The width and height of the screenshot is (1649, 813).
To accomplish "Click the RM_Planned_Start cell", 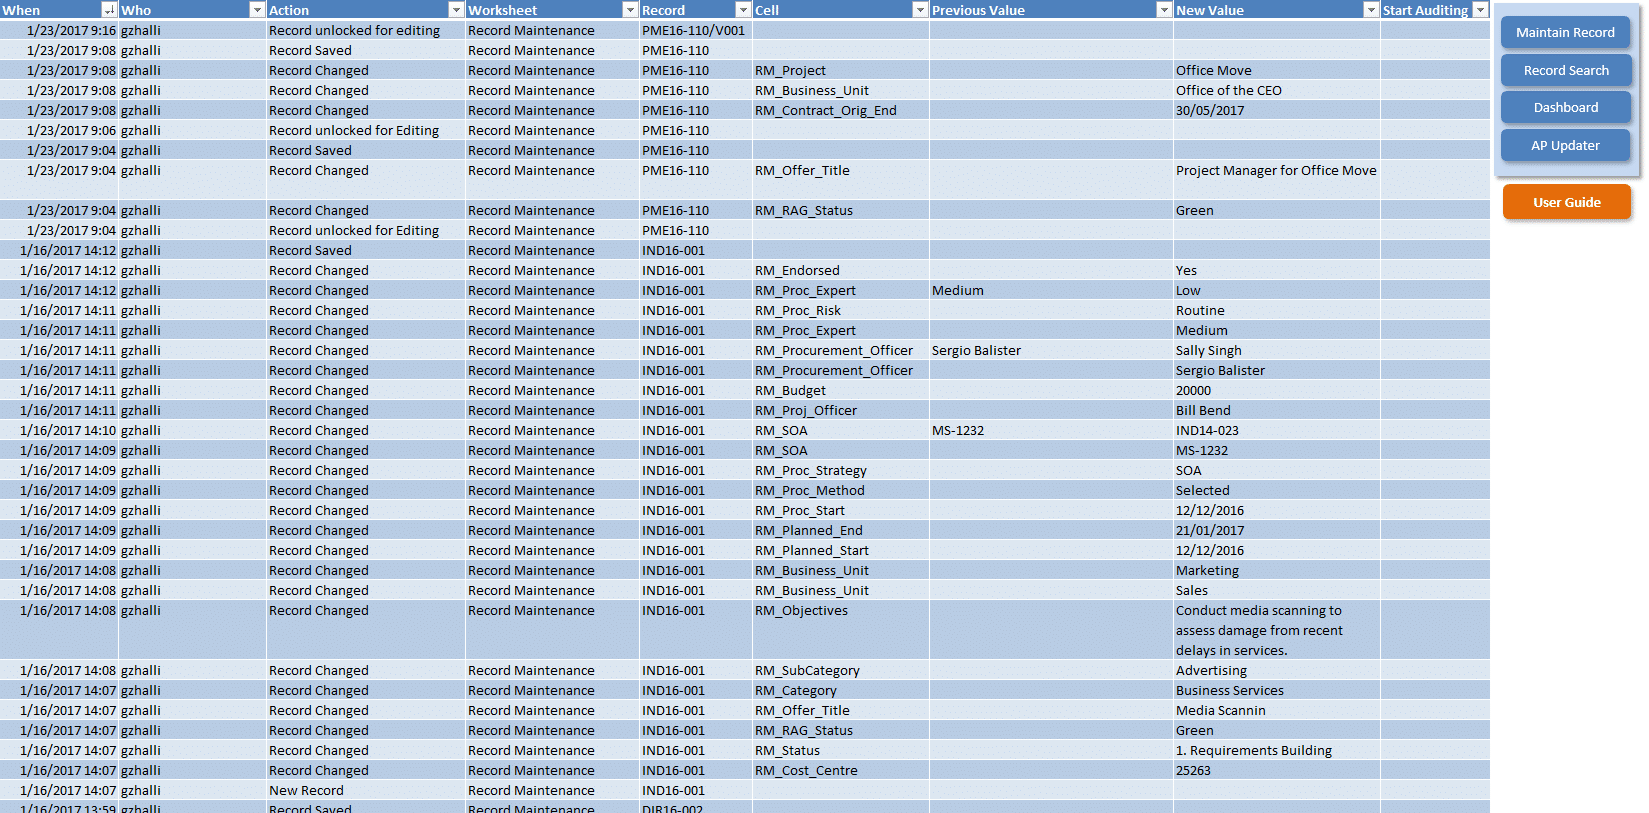I will 841,550.
